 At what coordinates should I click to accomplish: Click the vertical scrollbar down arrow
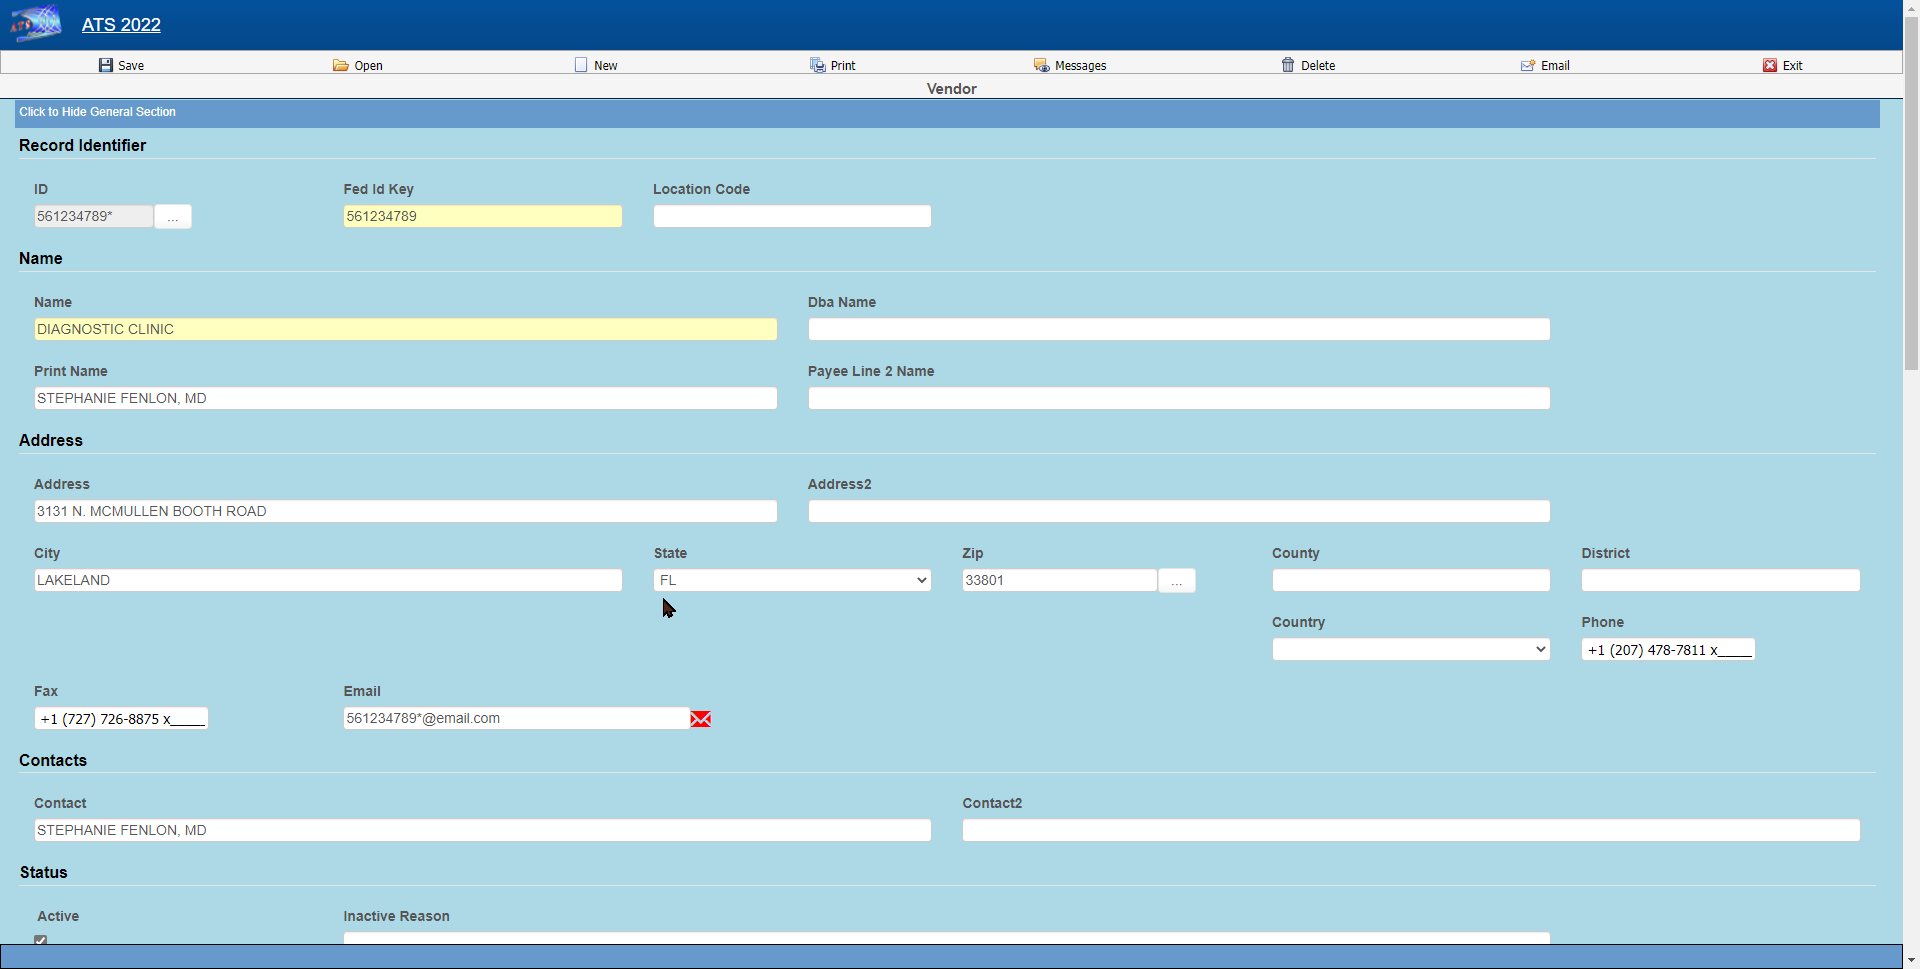[x=1911, y=960]
